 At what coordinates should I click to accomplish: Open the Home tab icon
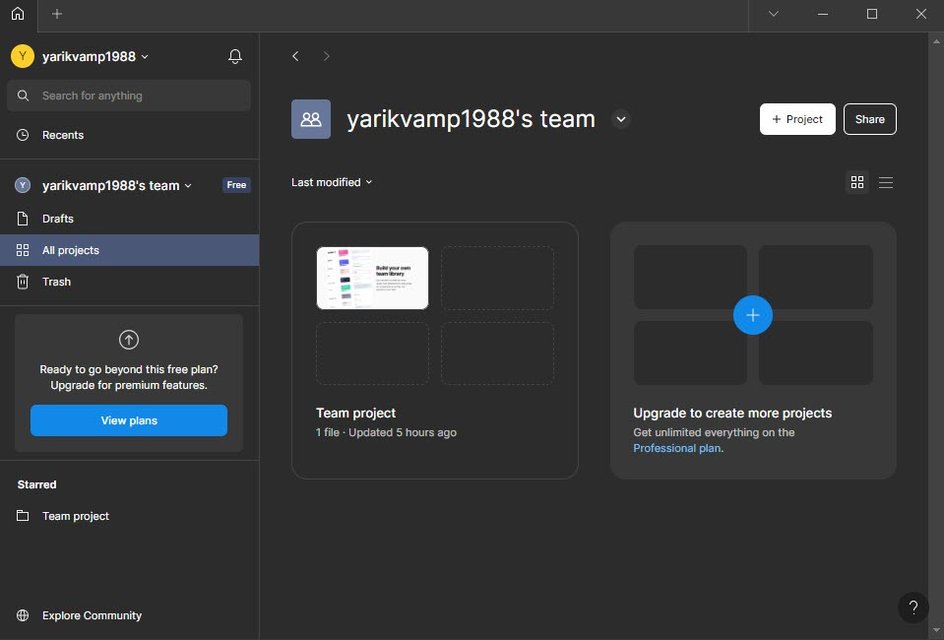tap(18, 14)
